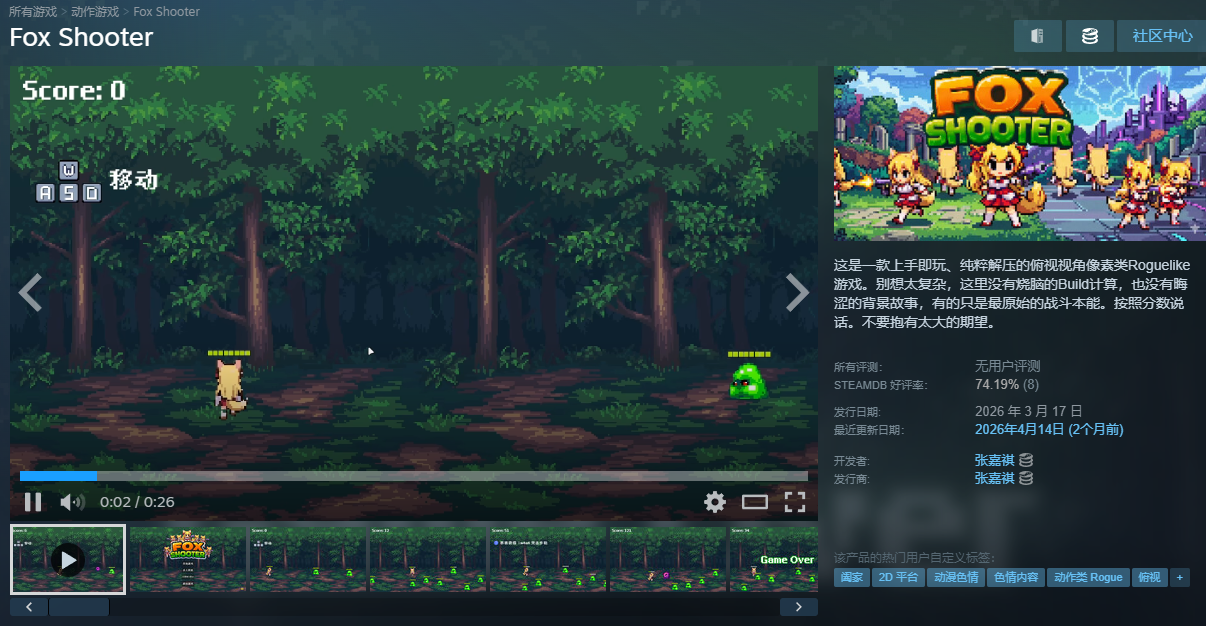This screenshot has height=626, width=1206.
Task: Select the 色情内容 tag
Action: 1015,577
